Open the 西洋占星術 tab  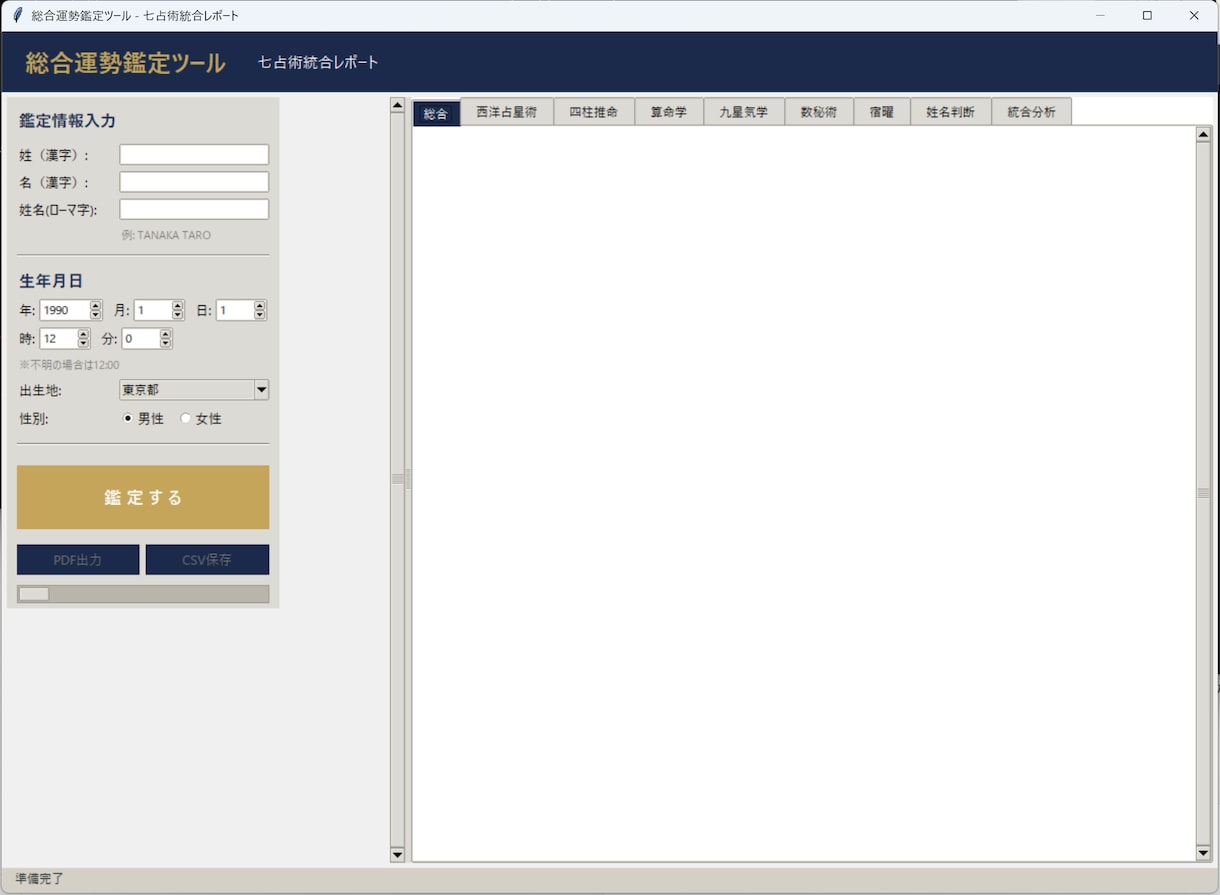507,112
